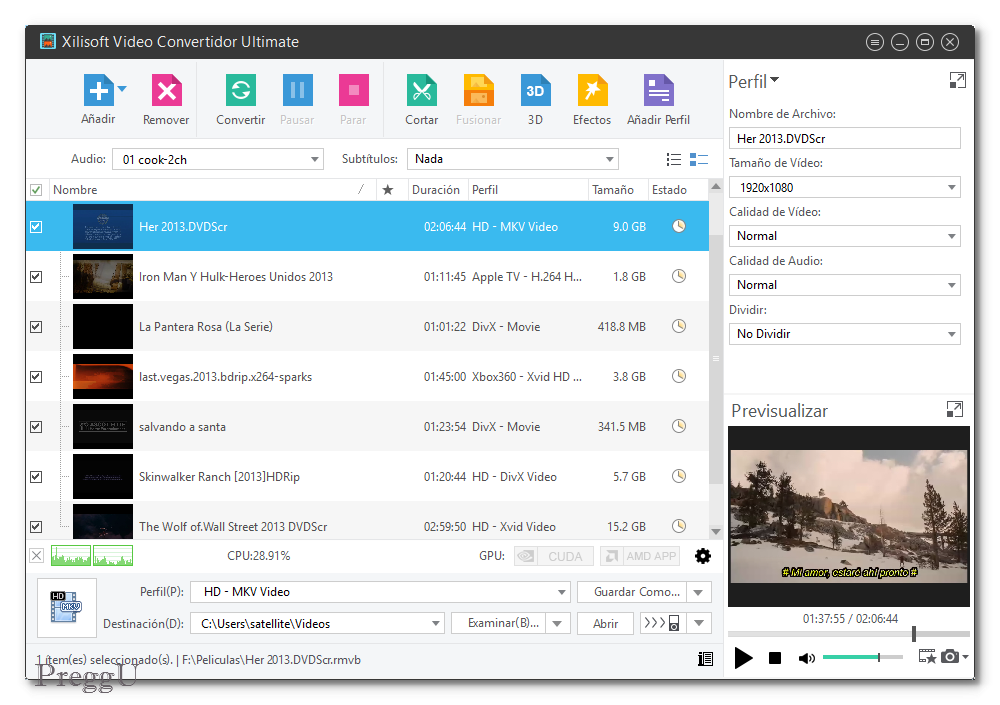The image size is (1000, 705).
Task: Click the Remover toolbar icon
Action: coord(166,91)
